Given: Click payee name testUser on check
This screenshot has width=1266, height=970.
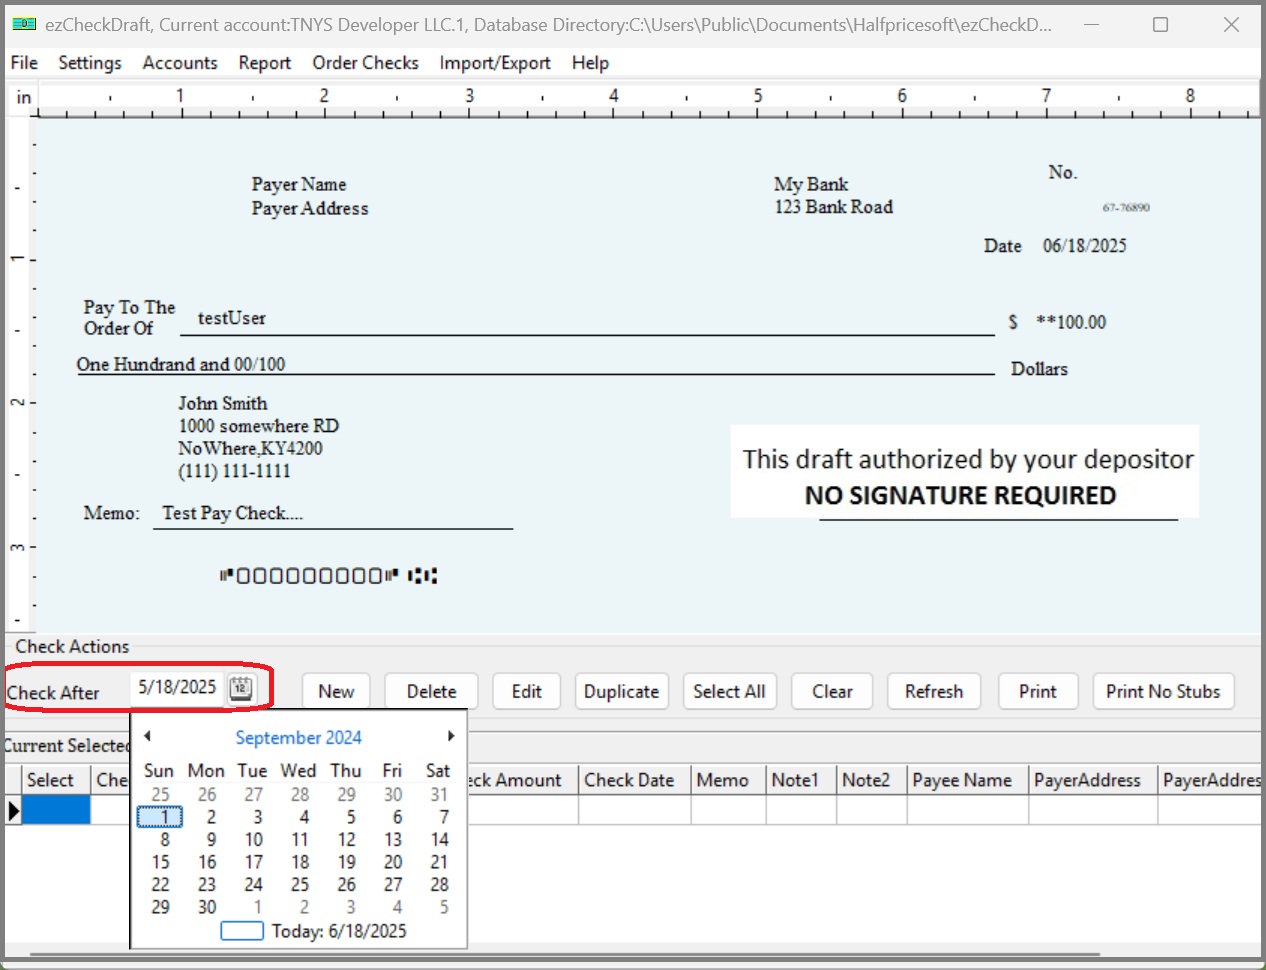Looking at the screenshot, I should click(232, 318).
